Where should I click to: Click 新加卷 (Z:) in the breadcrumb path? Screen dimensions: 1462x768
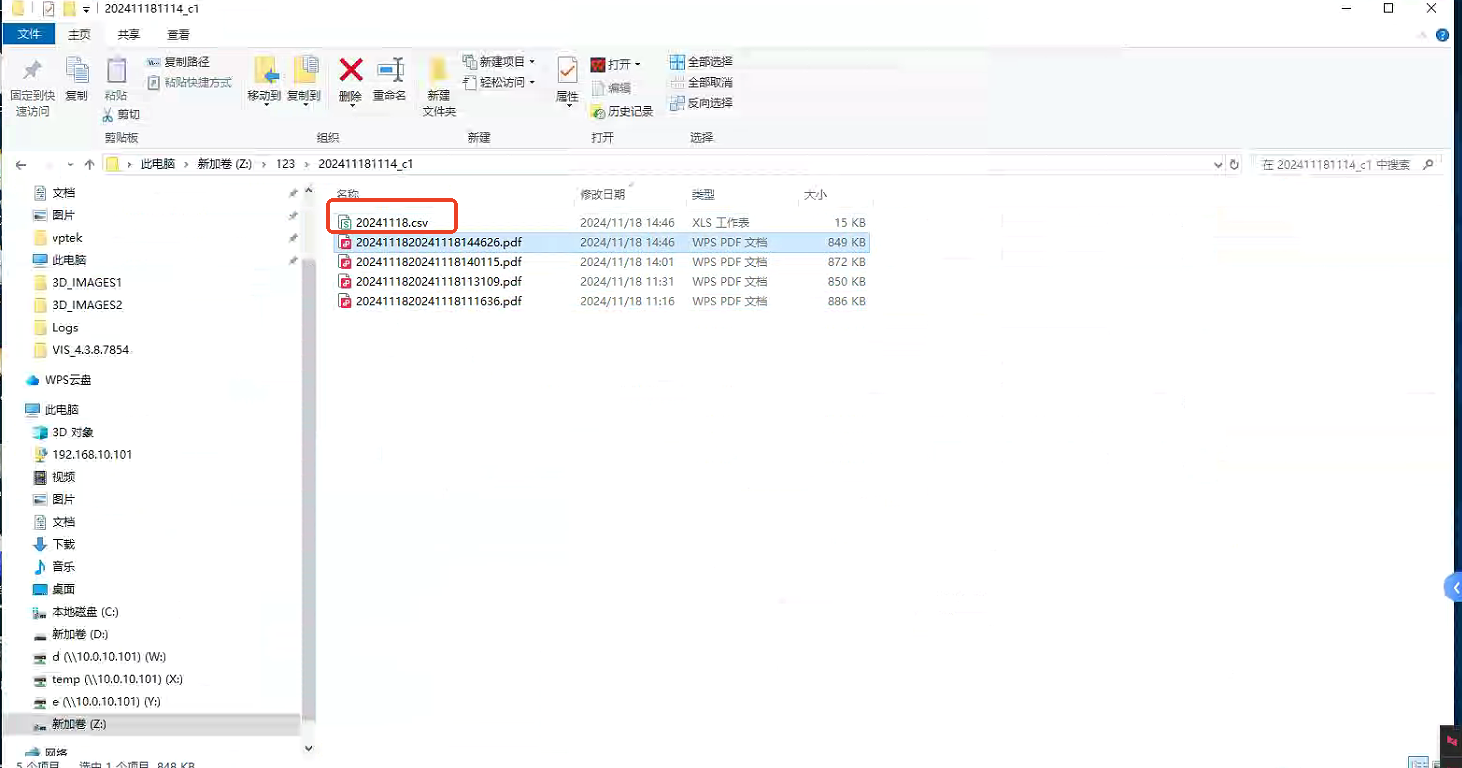[224, 164]
